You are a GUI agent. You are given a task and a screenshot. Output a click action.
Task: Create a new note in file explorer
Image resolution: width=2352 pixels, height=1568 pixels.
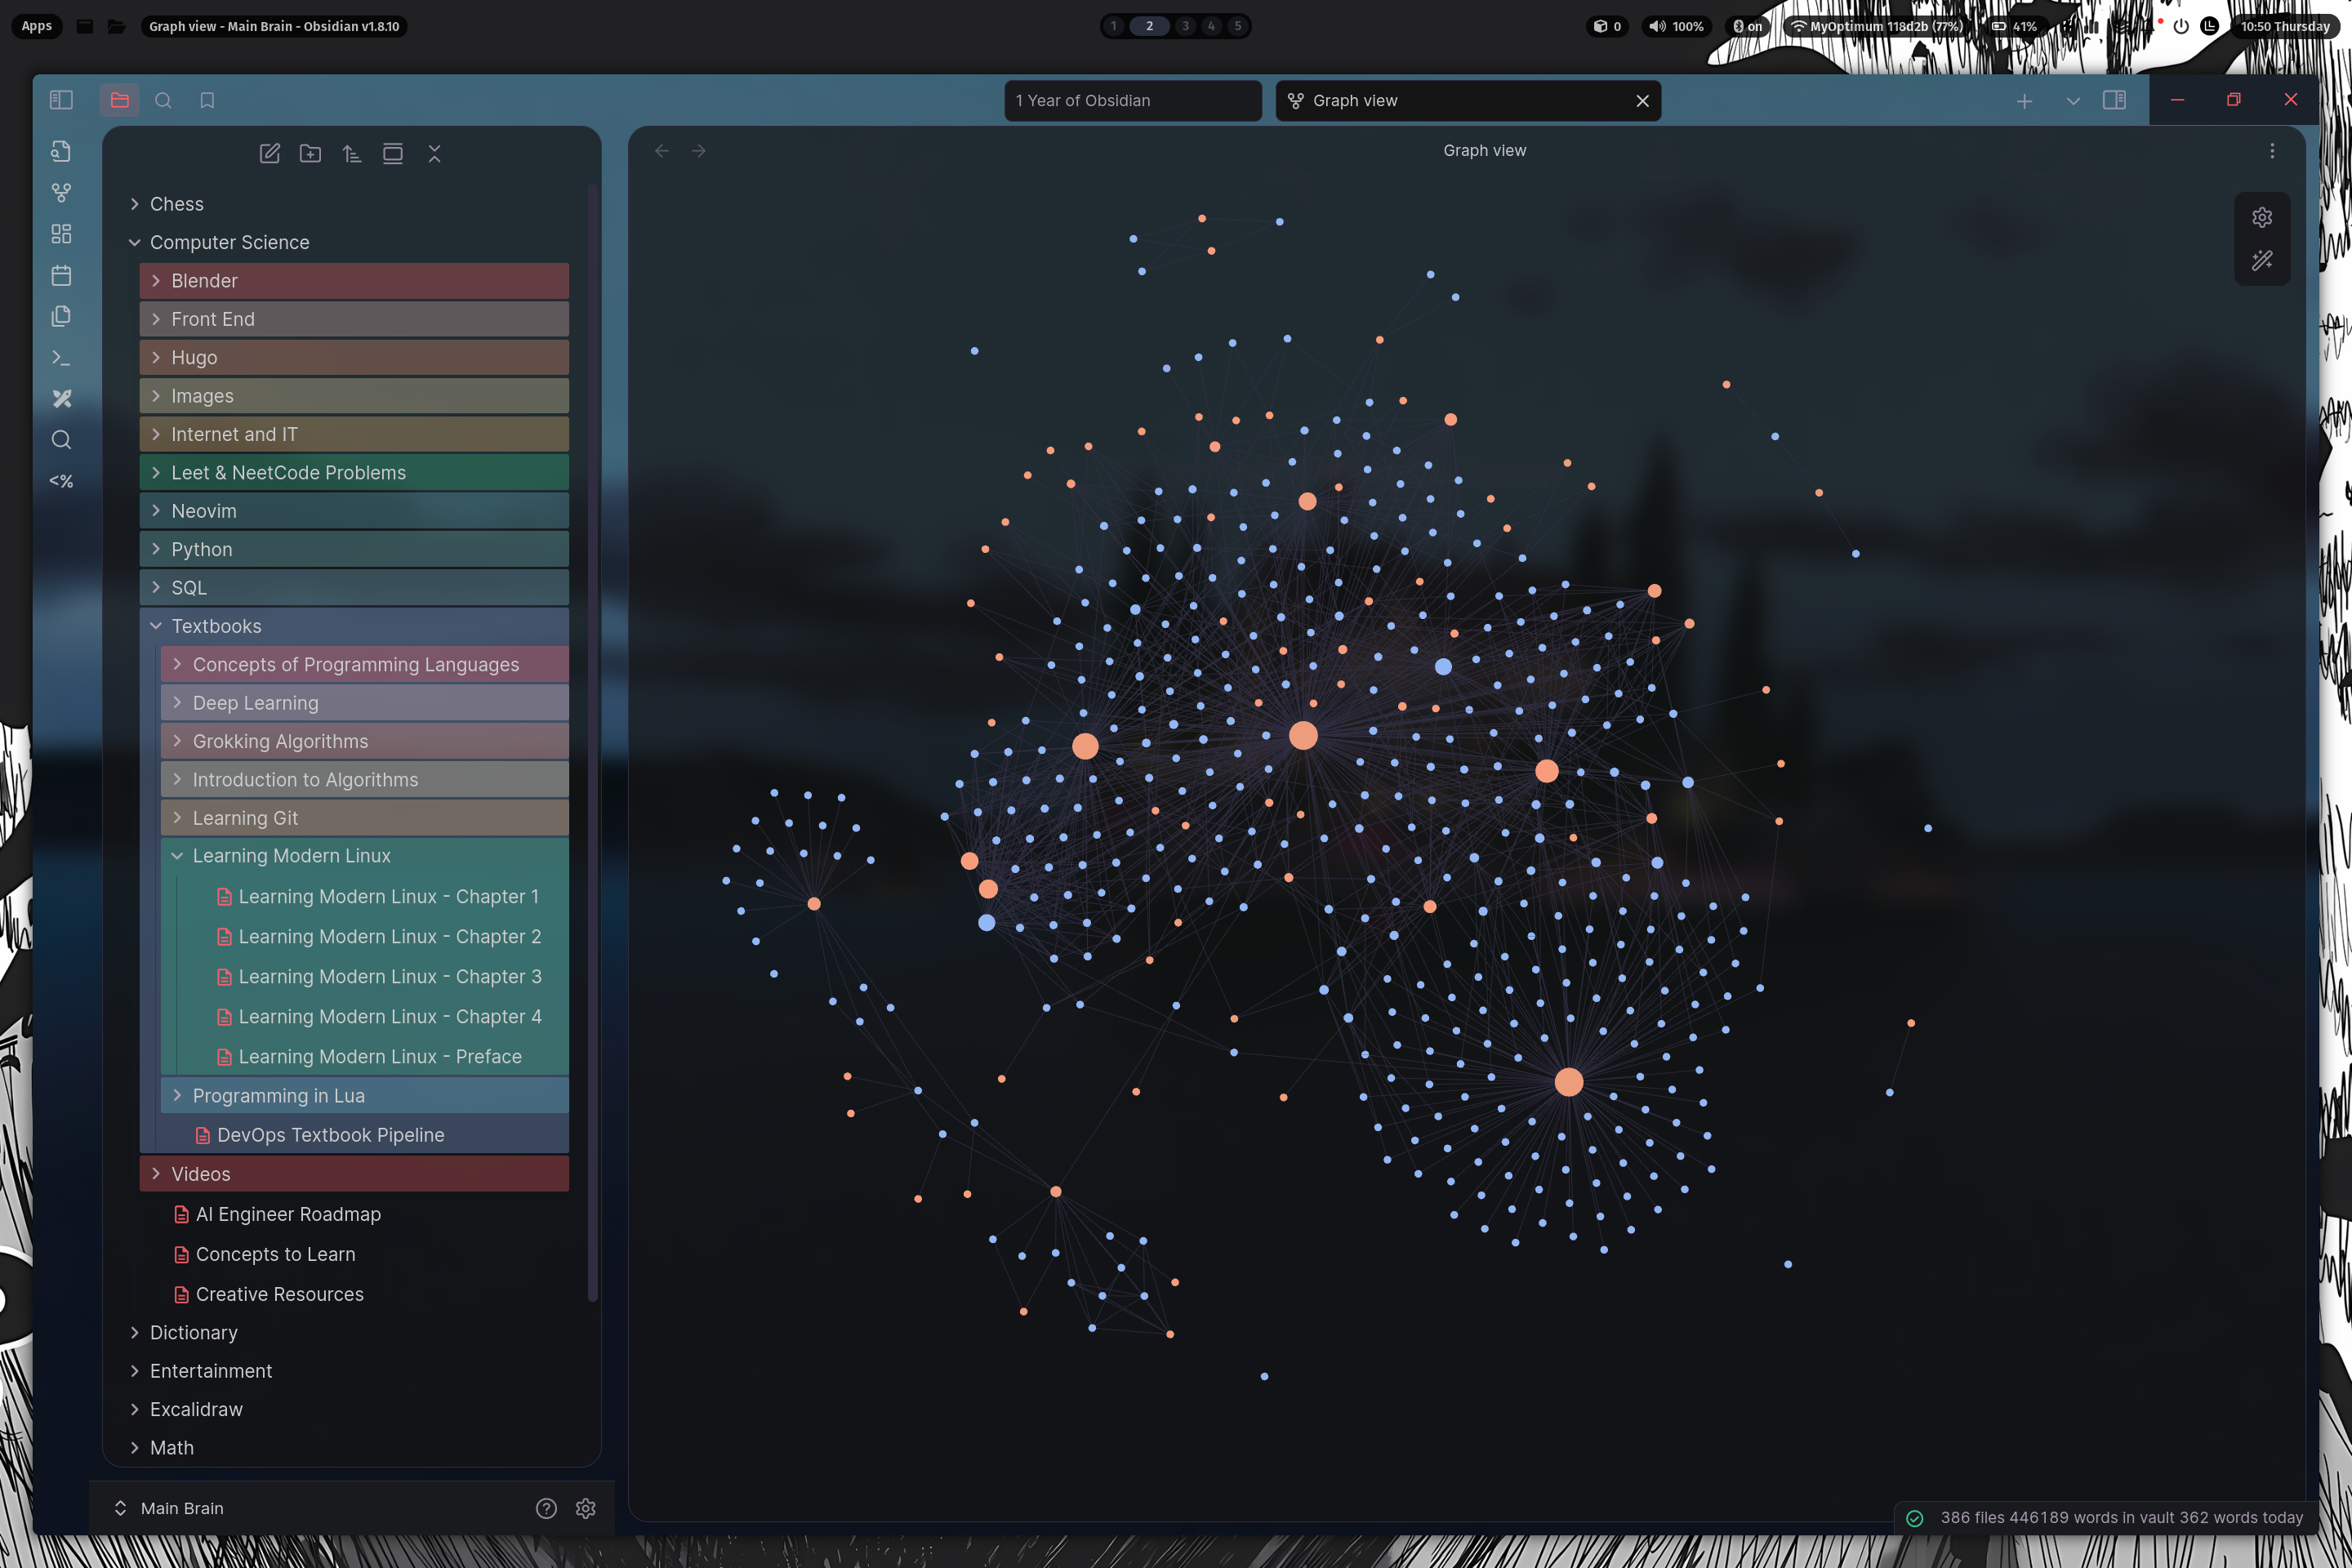pyautogui.click(x=269, y=153)
